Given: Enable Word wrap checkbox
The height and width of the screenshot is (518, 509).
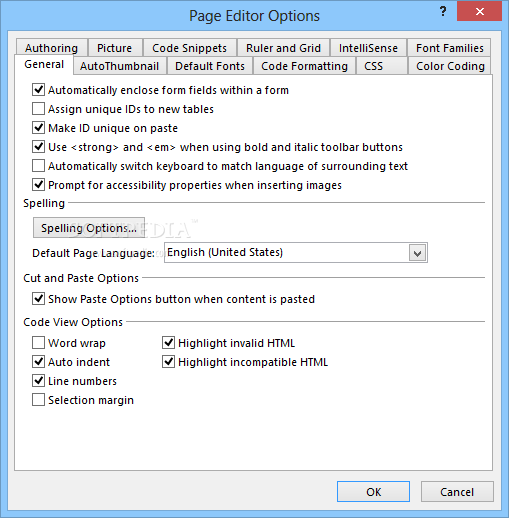Looking at the screenshot, I should click(38, 343).
